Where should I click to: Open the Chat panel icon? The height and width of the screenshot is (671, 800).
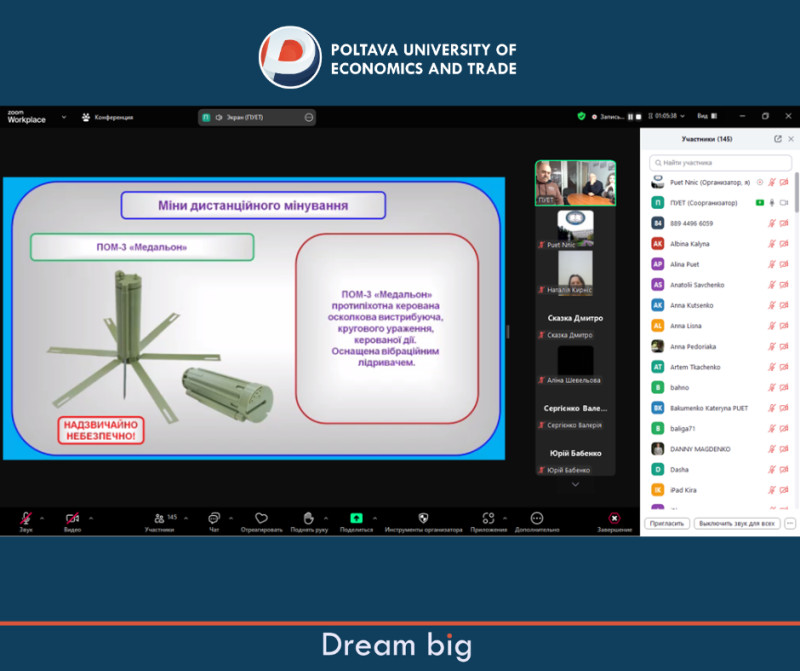213,518
